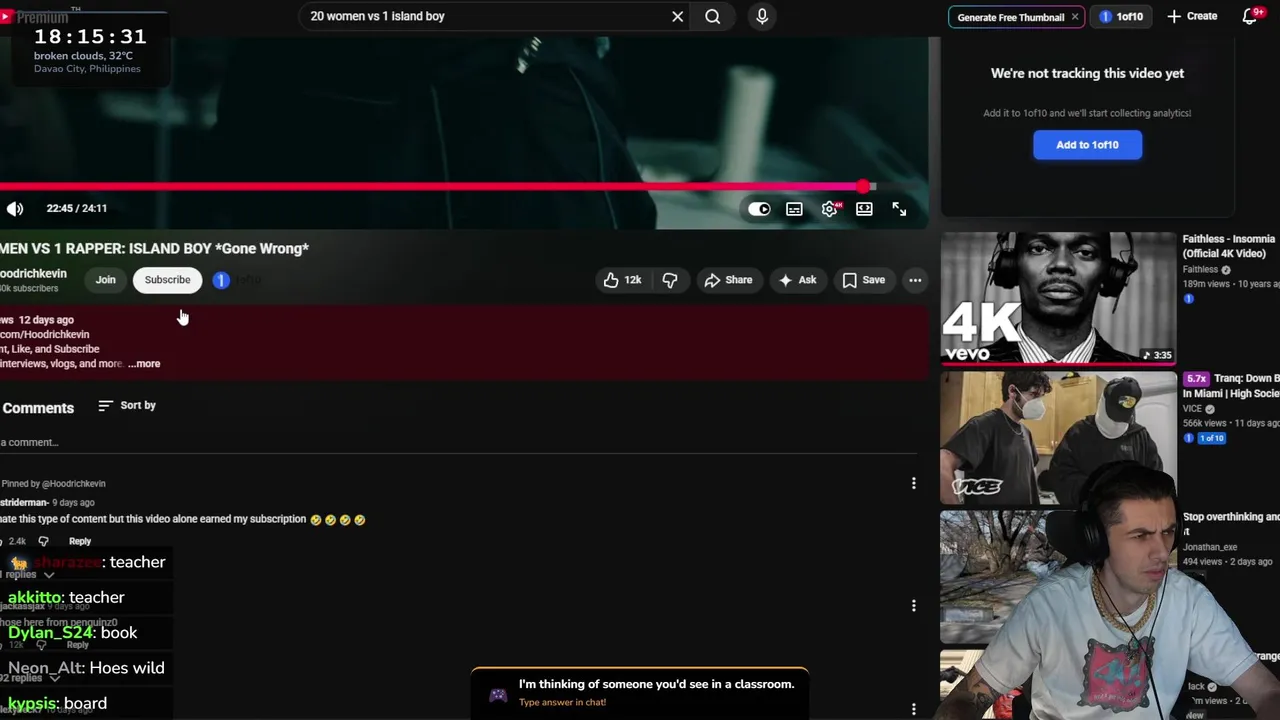1280x720 pixels.
Task: Click blue 1of10 badge beside Subscribe
Action: click(x=221, y=280)
